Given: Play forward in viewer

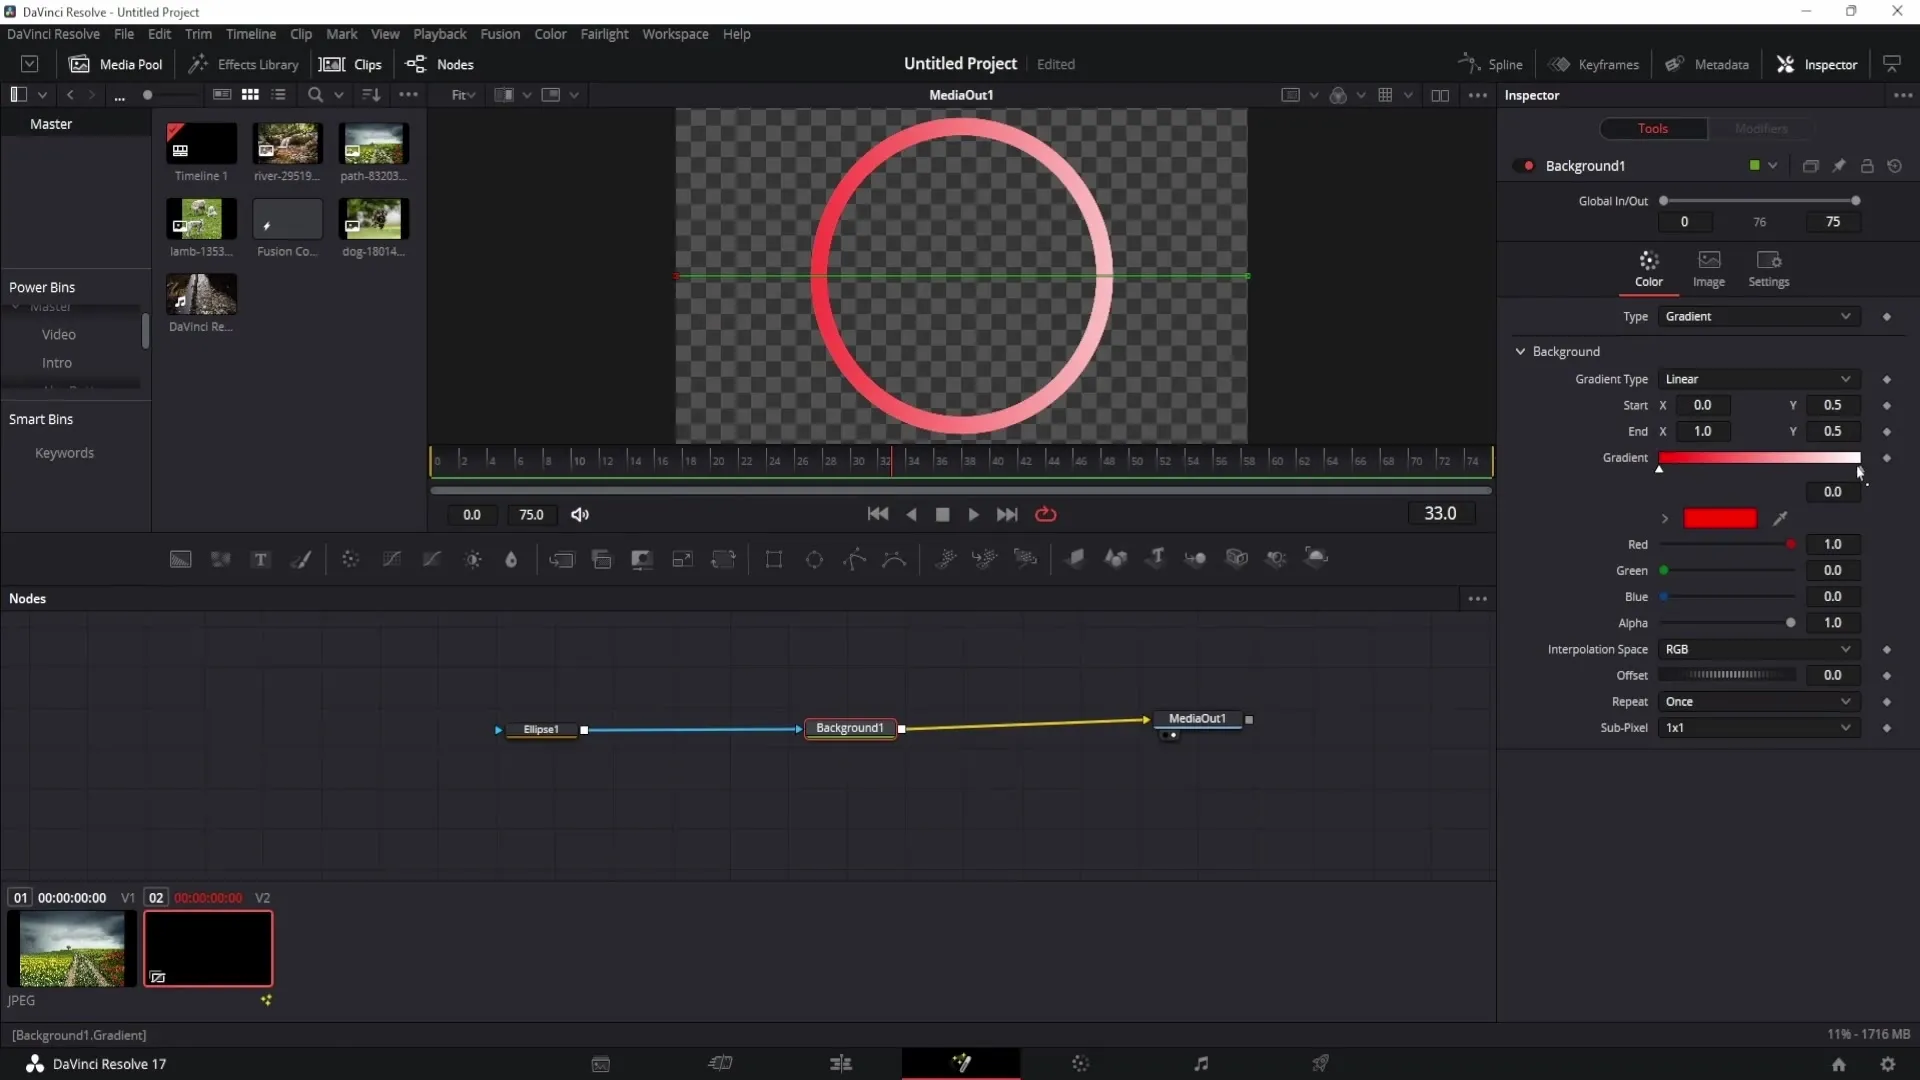Looking at the screenshot, I should tap(973, 514).
